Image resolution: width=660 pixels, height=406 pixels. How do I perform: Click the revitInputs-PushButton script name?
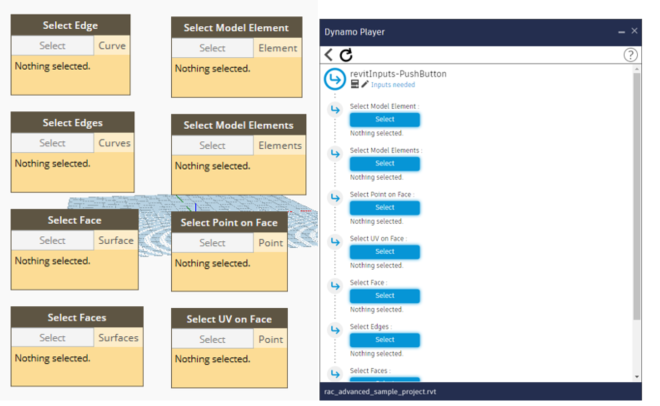(398, 74)
